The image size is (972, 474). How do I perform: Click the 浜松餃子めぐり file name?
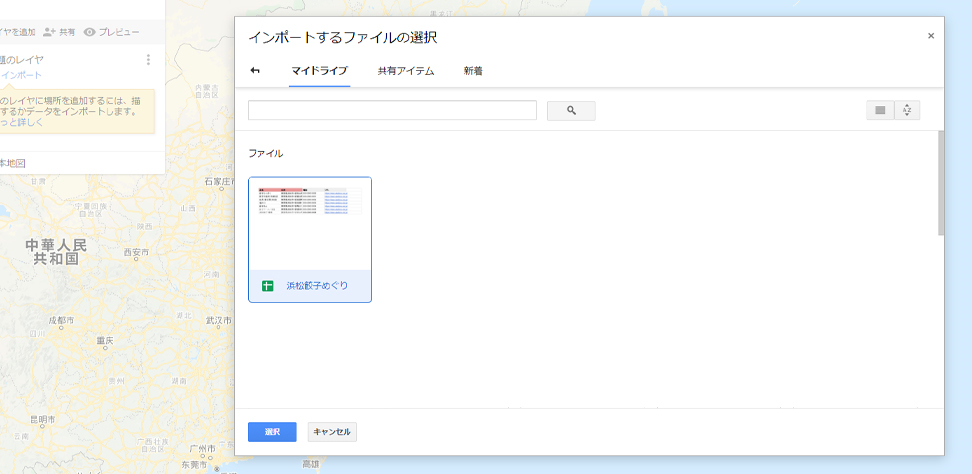pos(317,286)
